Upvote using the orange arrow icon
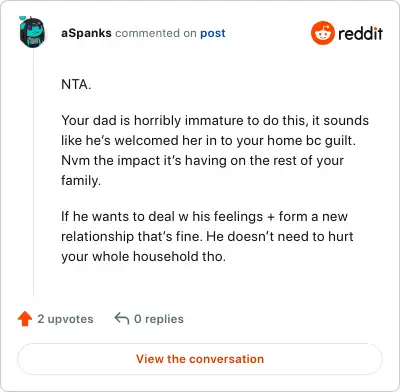The width and height of the screenshot is (400, 392). pyautogui.click(x=25, y=319)
